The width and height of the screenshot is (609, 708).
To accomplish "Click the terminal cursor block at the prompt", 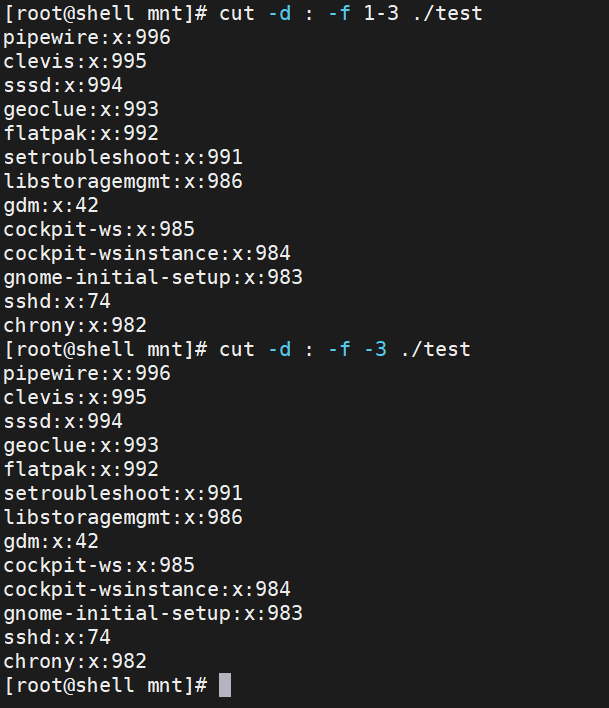I will pos(225,685).
